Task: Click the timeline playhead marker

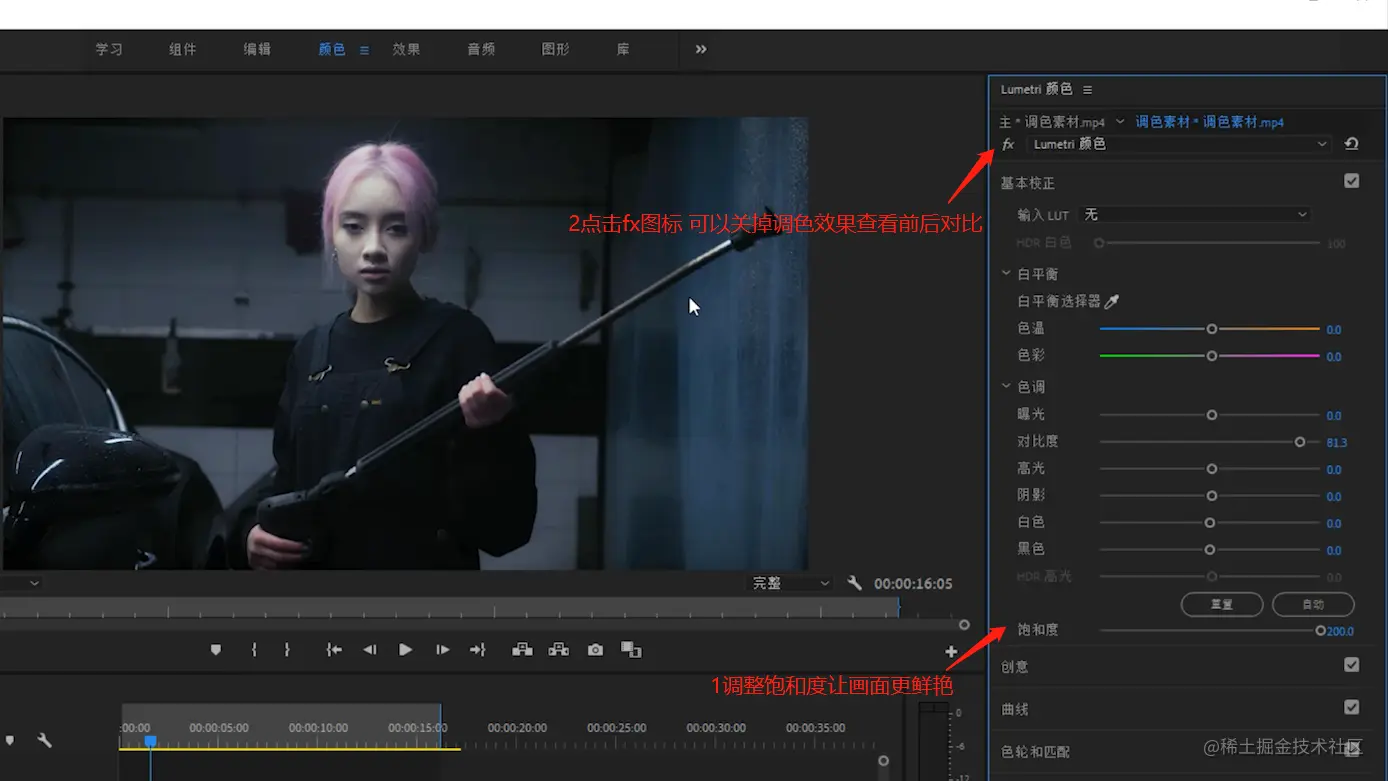Action: 150,741
